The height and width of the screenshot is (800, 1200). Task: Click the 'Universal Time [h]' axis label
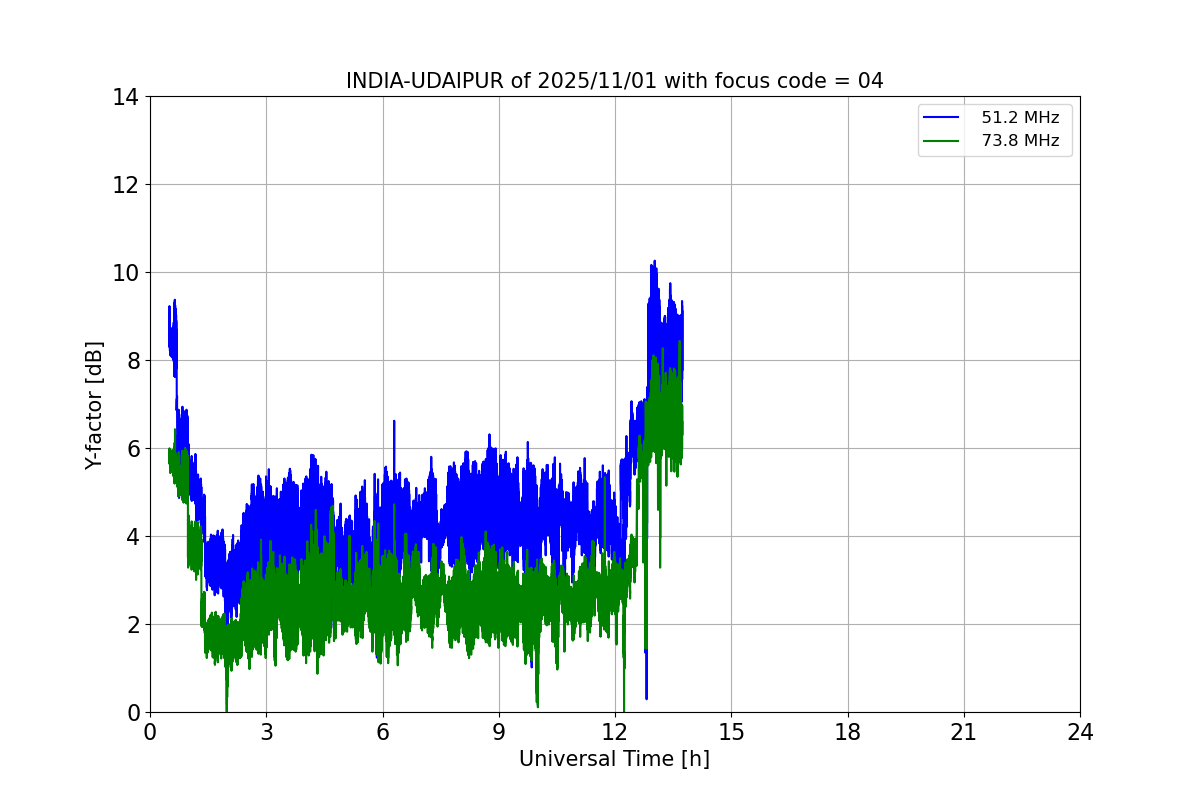tap(614, 759)
